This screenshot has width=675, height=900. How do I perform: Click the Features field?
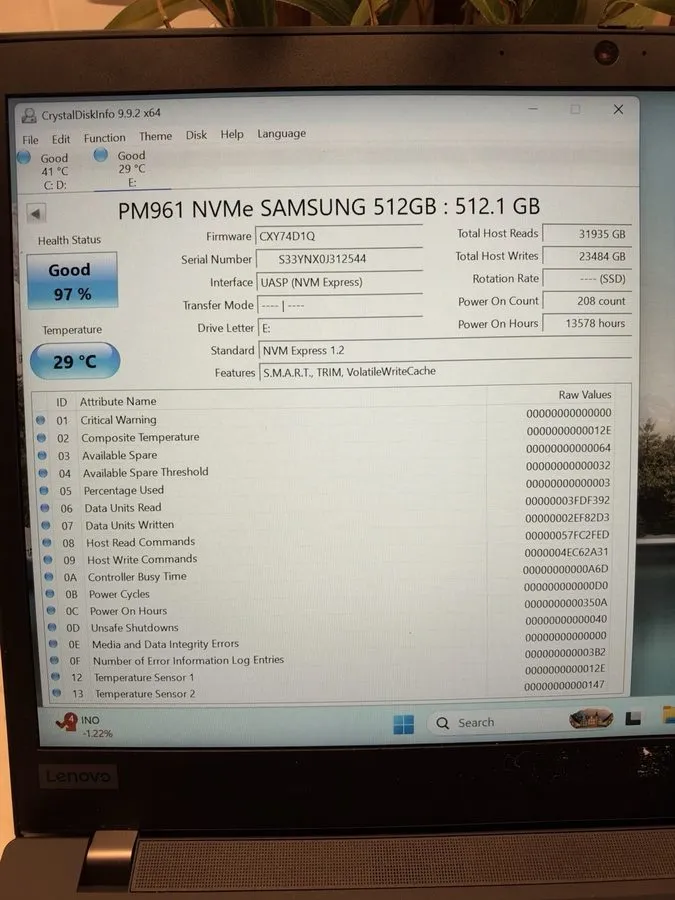click(x=445, y=372)
